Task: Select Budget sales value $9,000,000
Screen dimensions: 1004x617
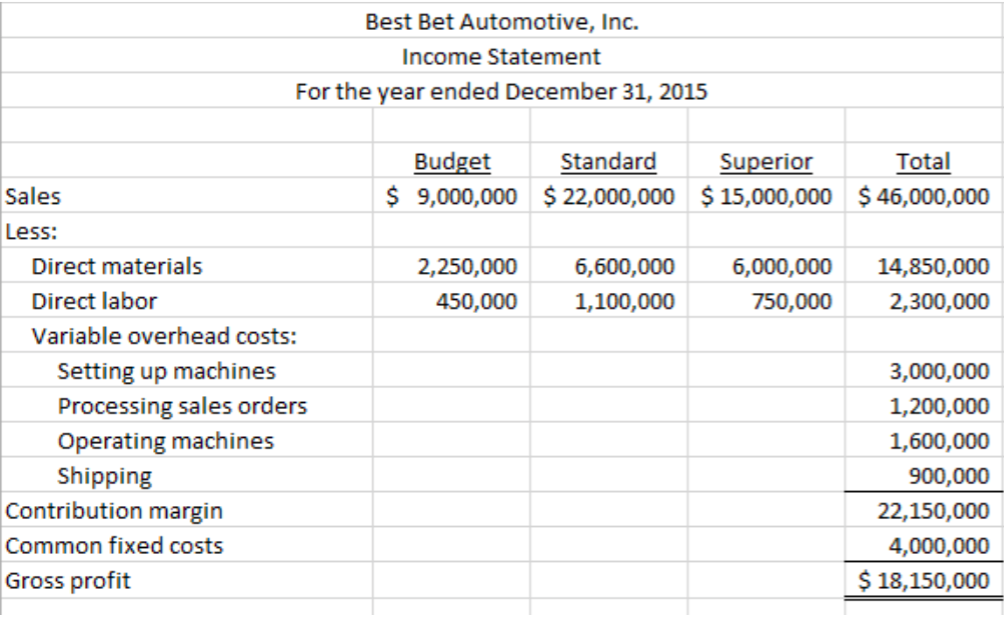Action: point(451,196)
